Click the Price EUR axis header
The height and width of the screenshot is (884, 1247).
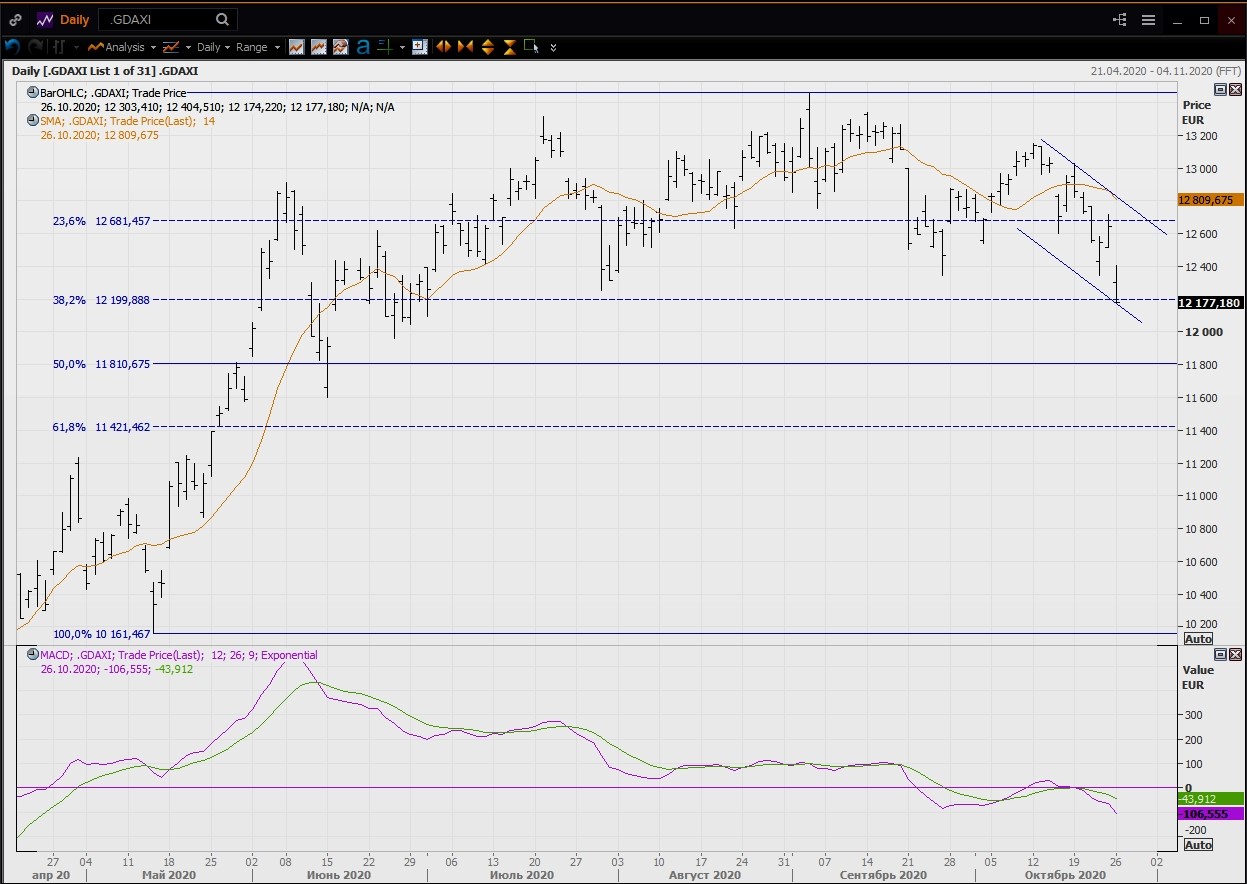tap(1196, 112)
